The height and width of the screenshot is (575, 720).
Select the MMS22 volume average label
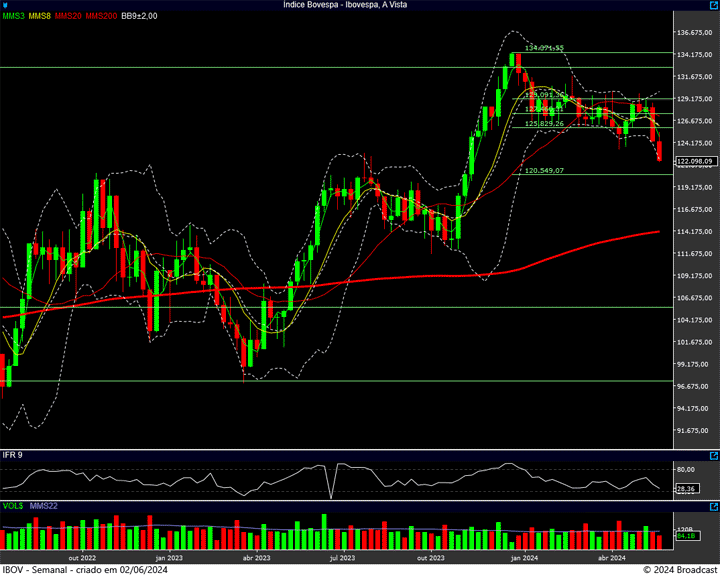44,506
